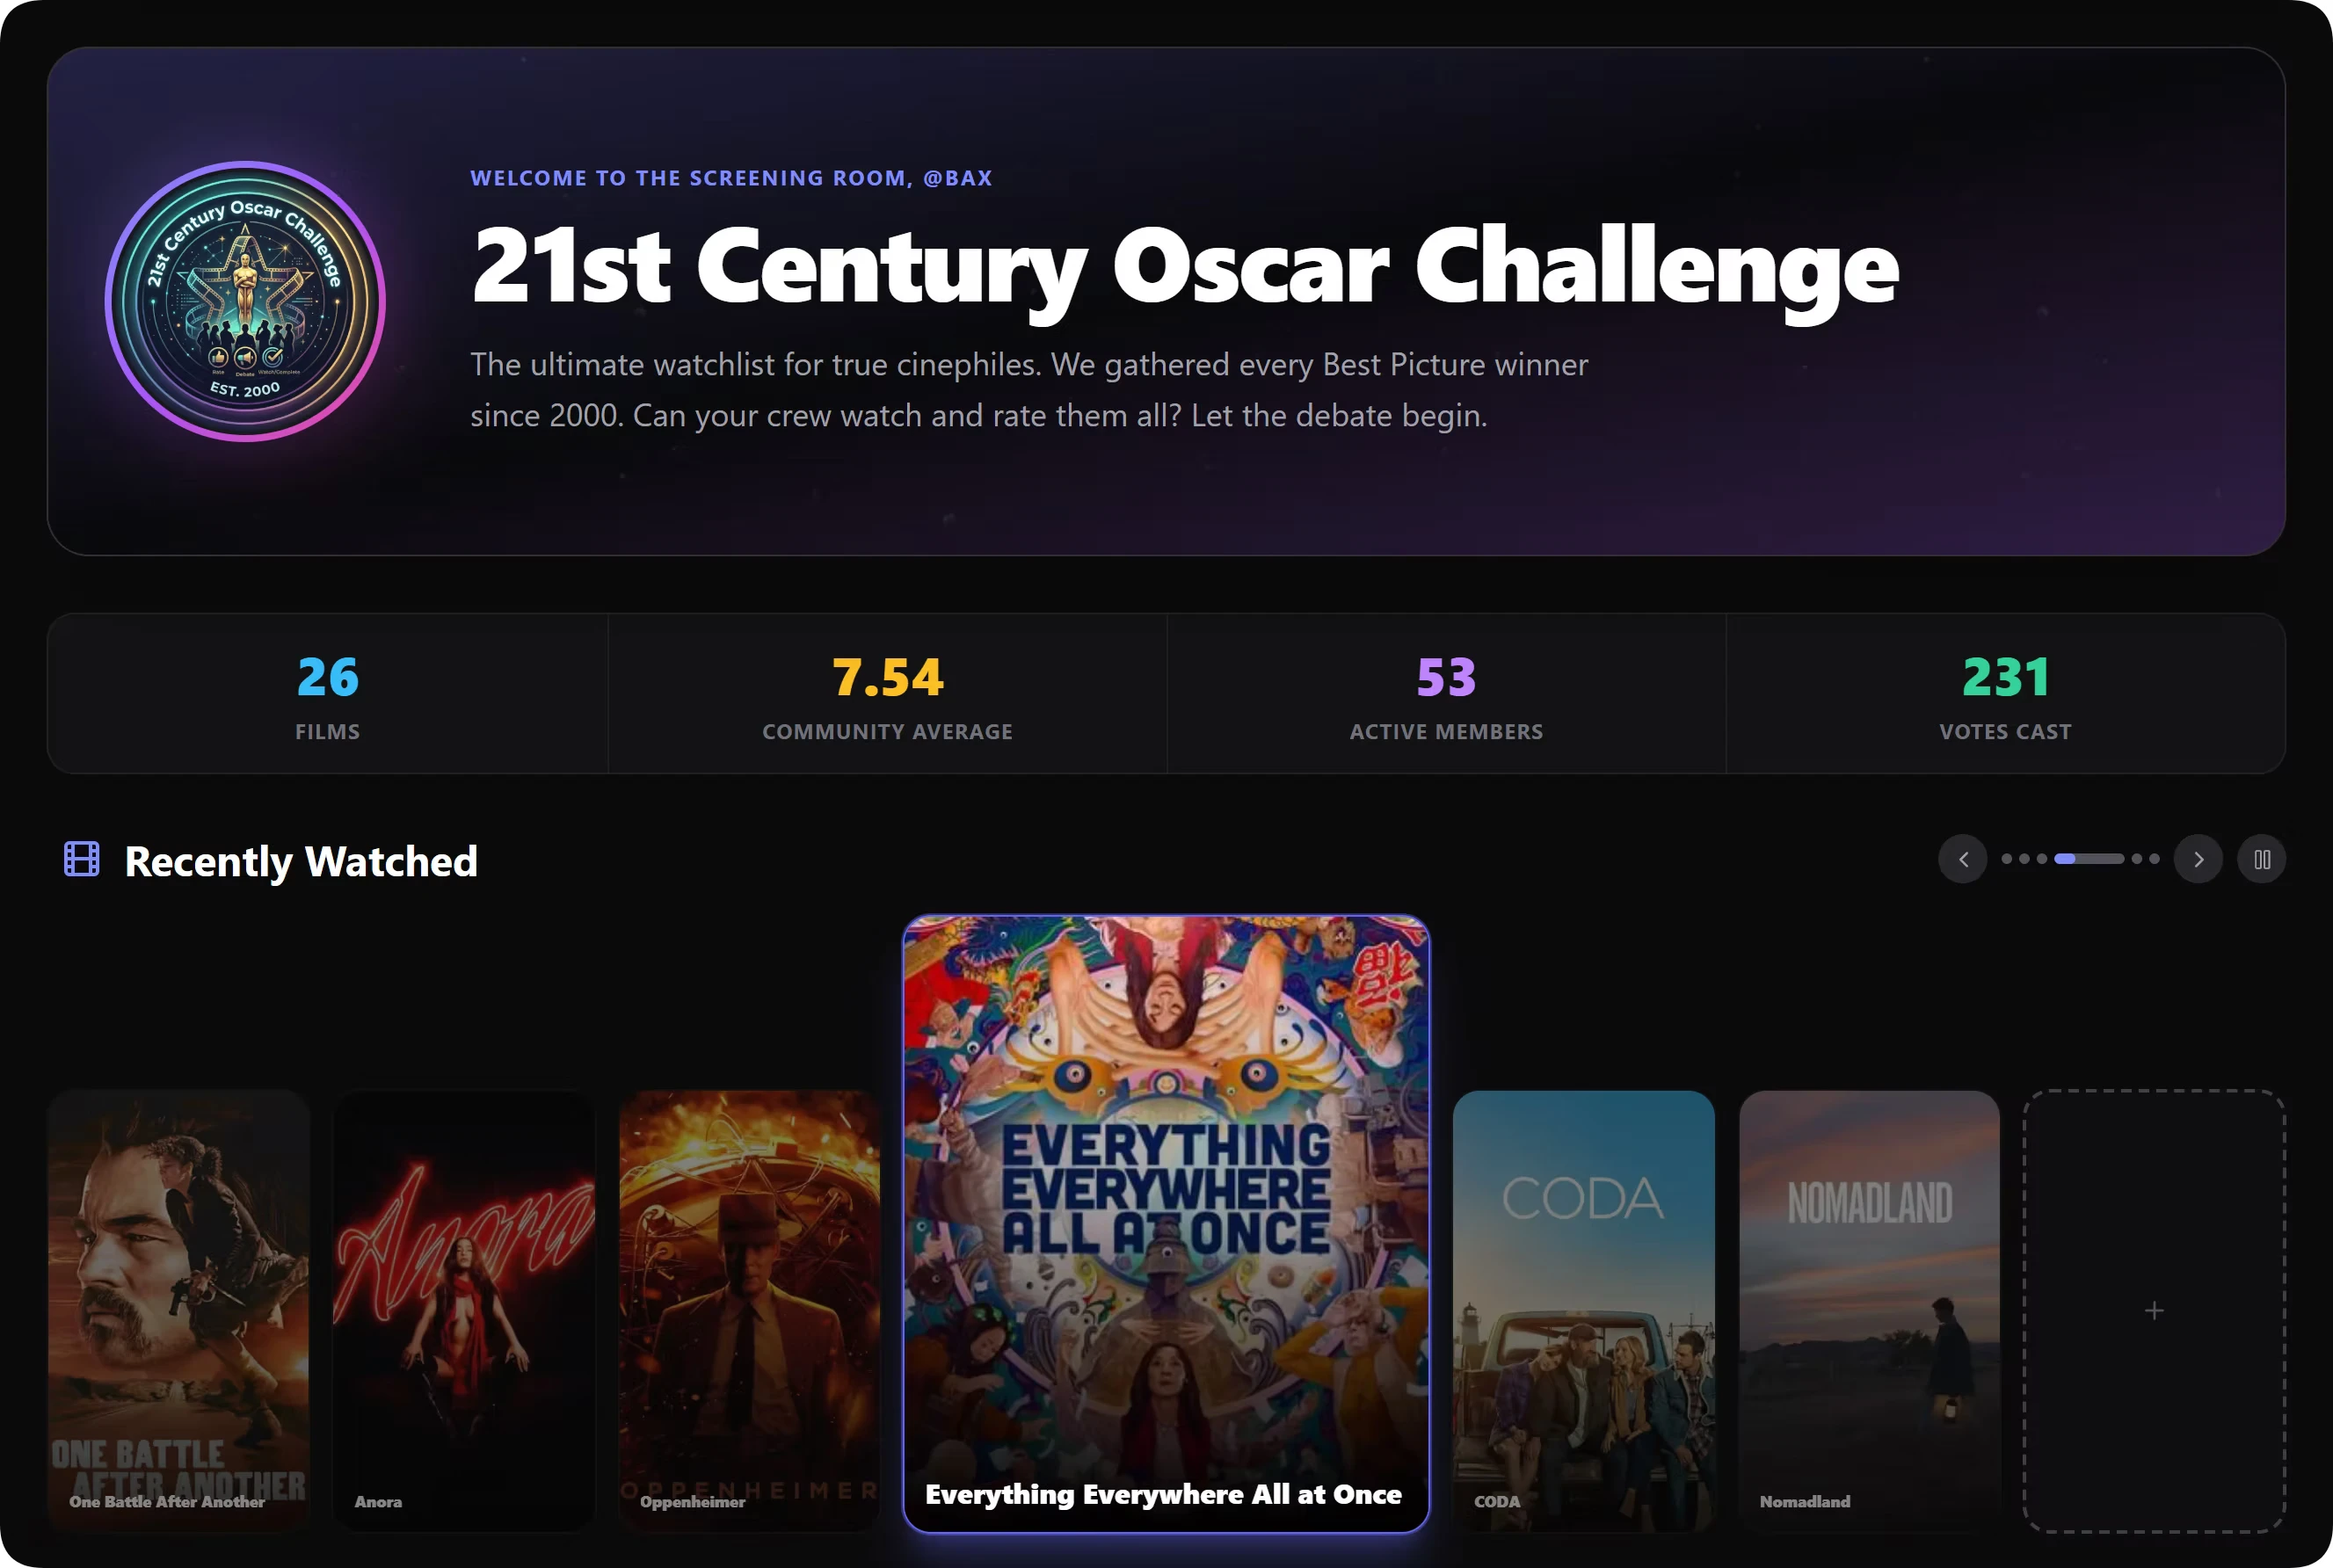Click the 231 Votes Cast stat

[x=2006, y=694]
